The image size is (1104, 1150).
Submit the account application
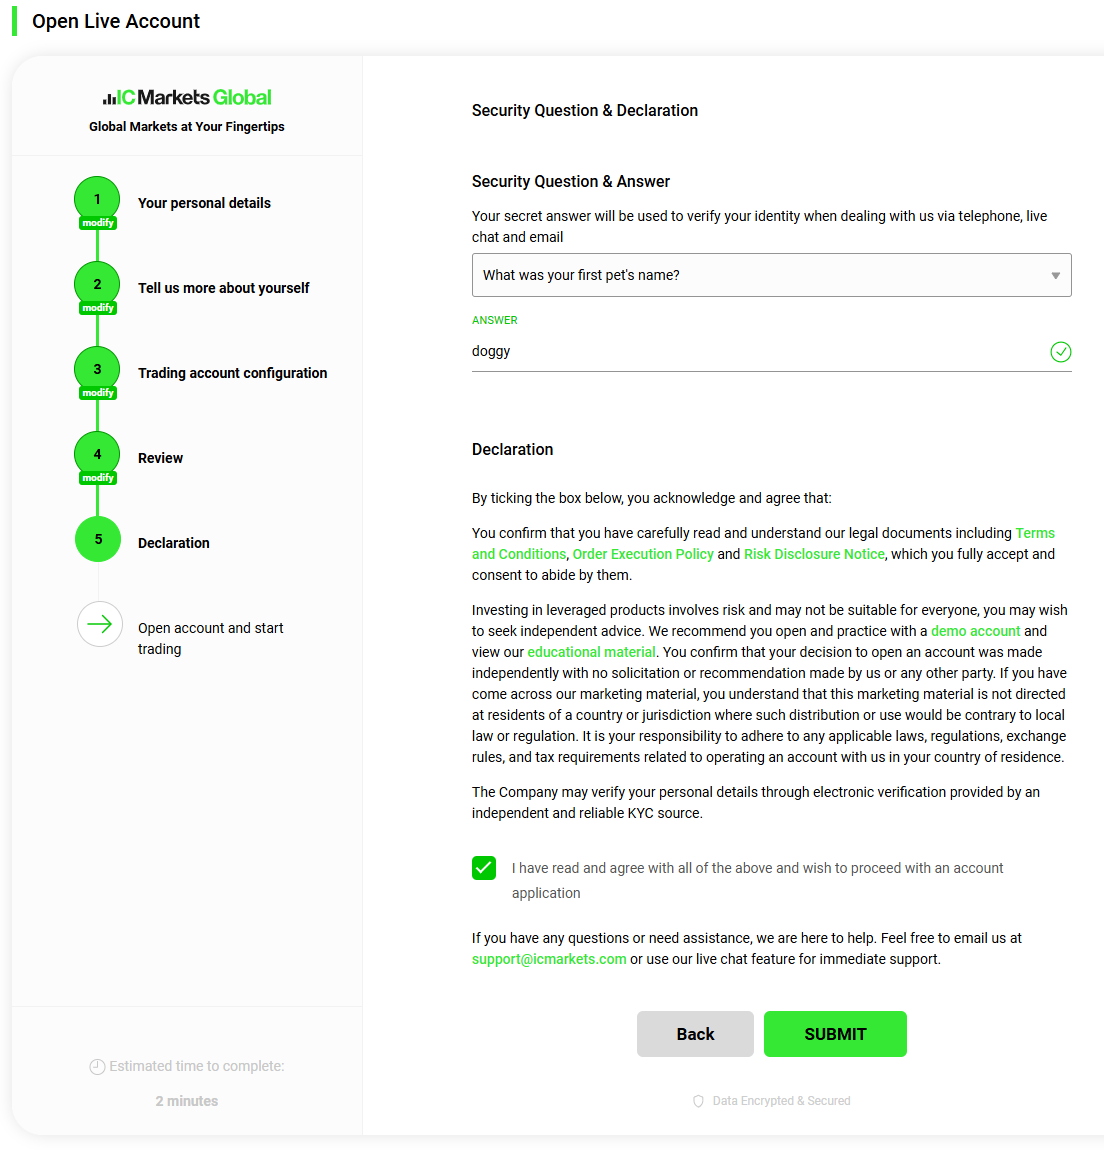(x=835, y=1035)
